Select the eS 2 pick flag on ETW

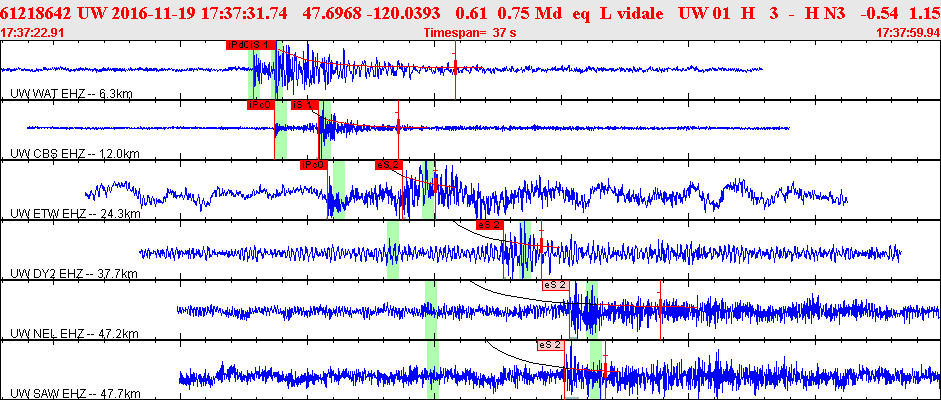coord(387,165)
